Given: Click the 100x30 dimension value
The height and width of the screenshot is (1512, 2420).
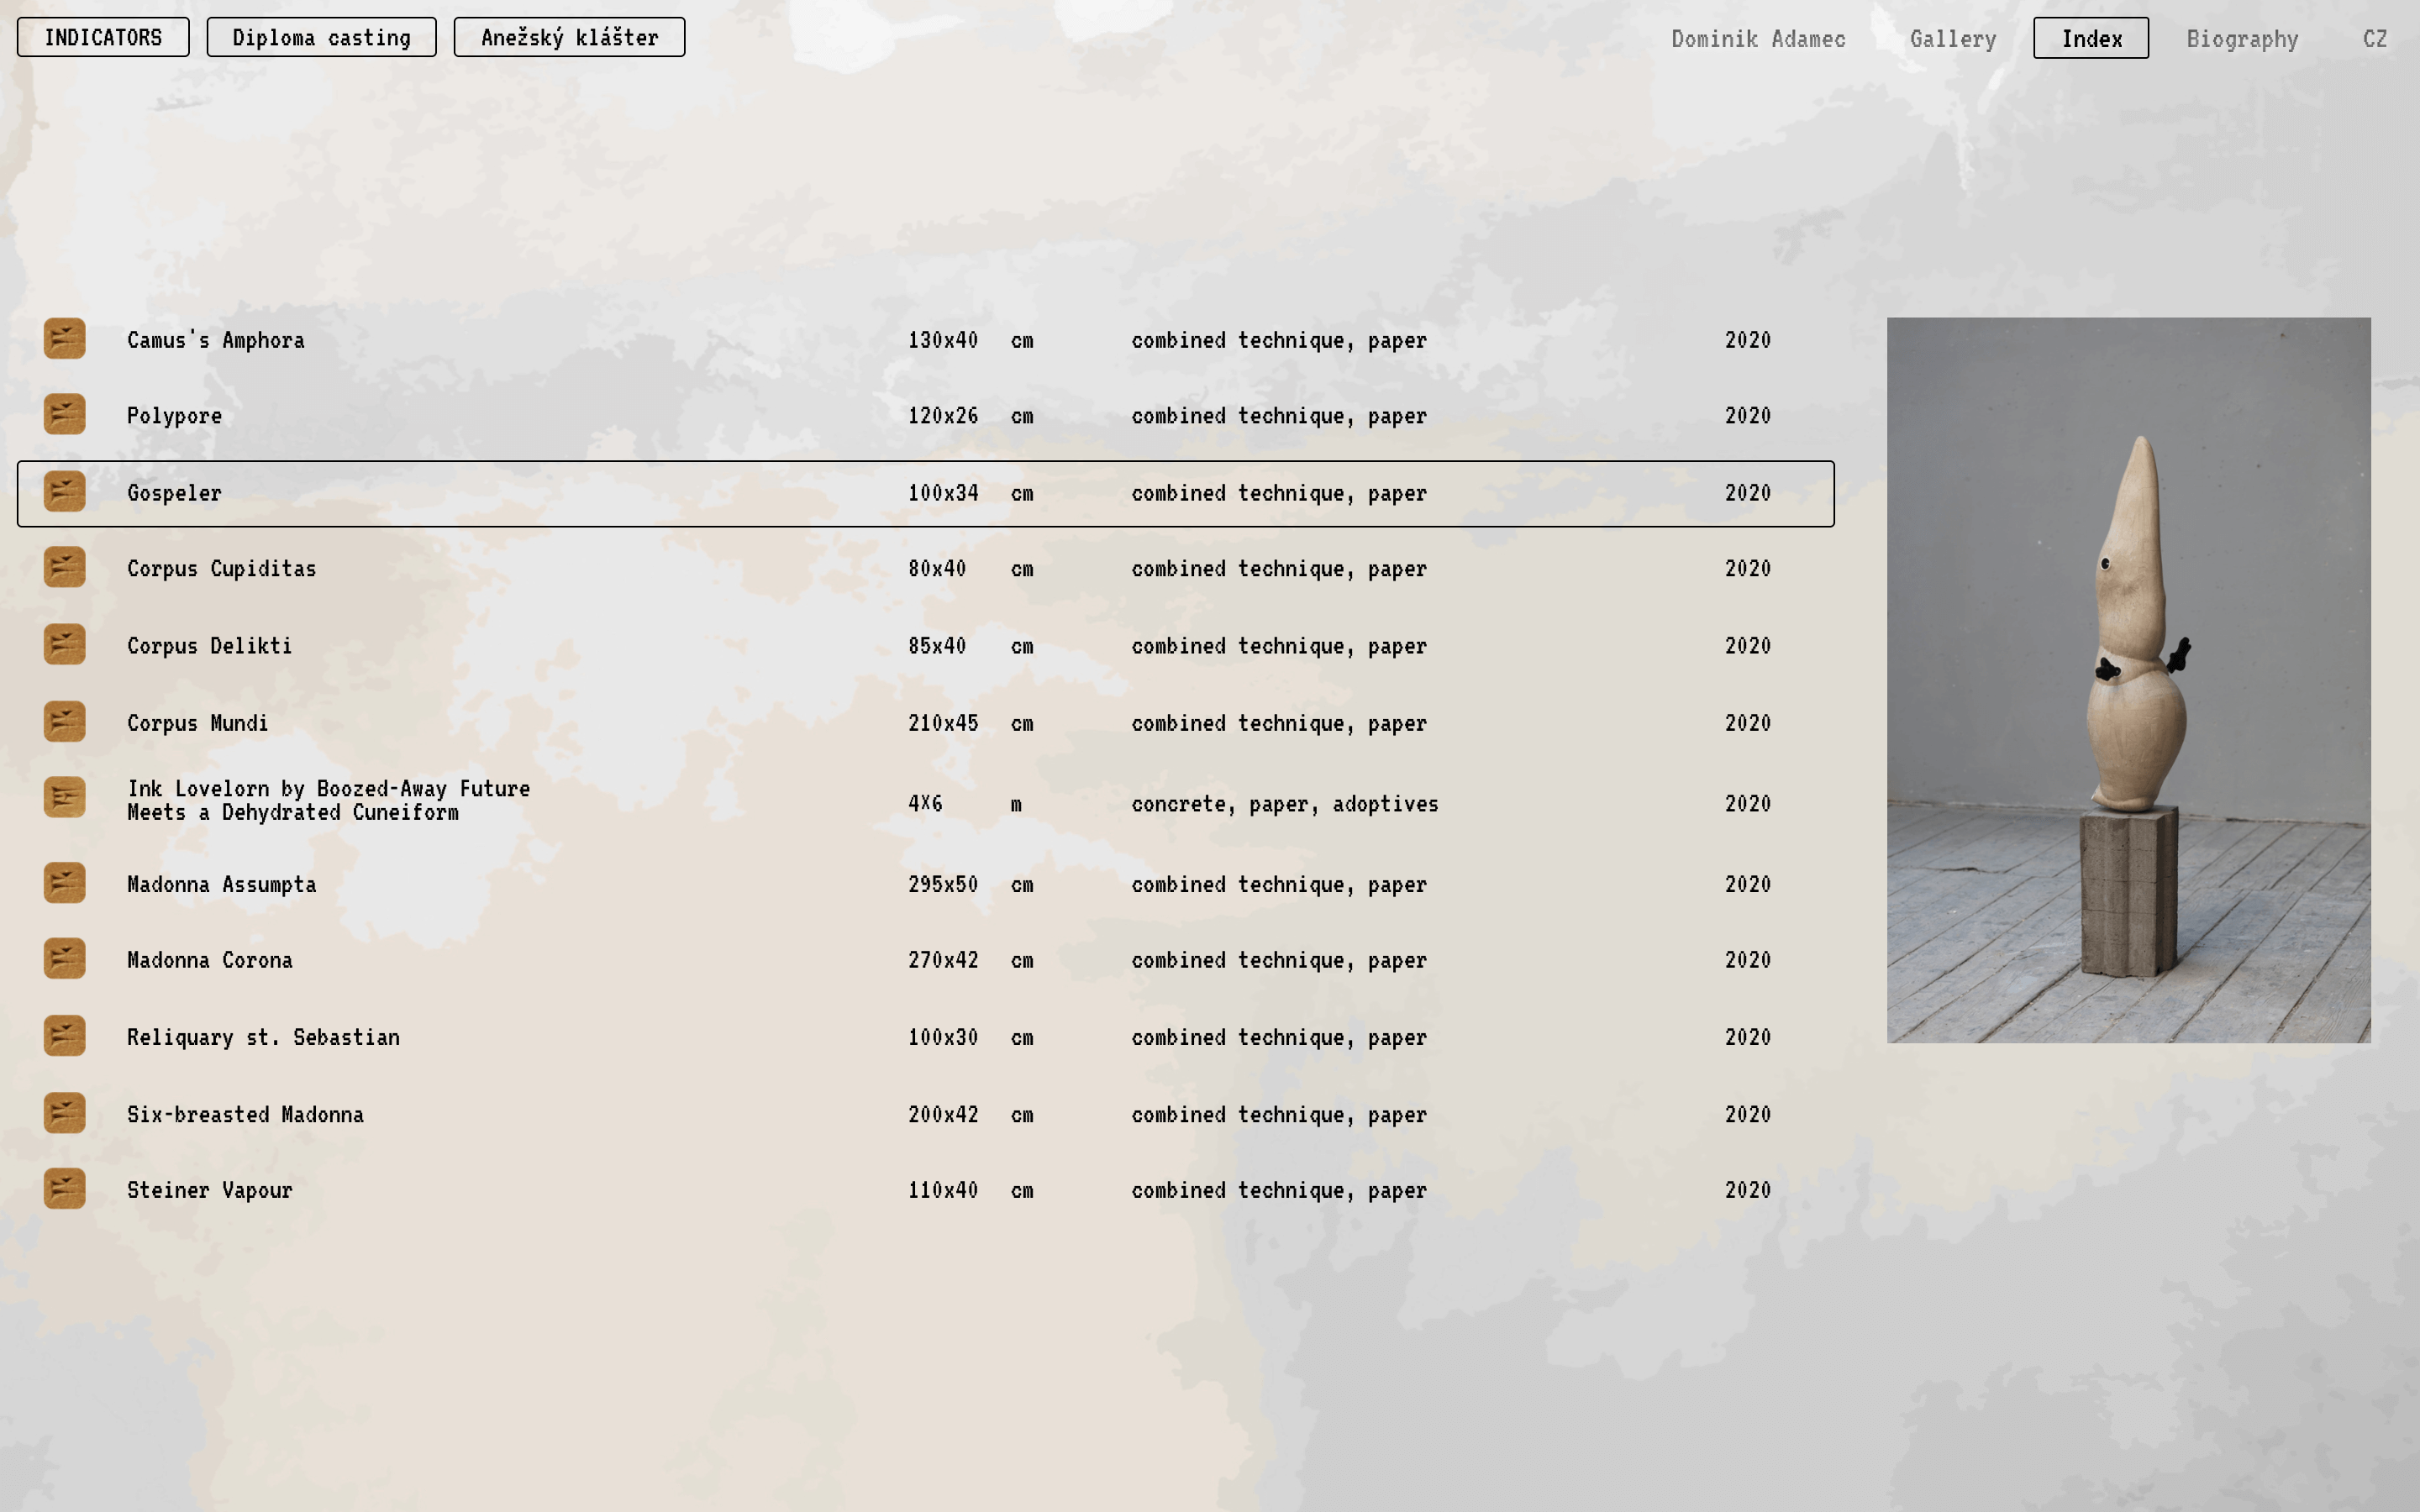Looking at the screenshot, I should click(x=943, y=1037).
